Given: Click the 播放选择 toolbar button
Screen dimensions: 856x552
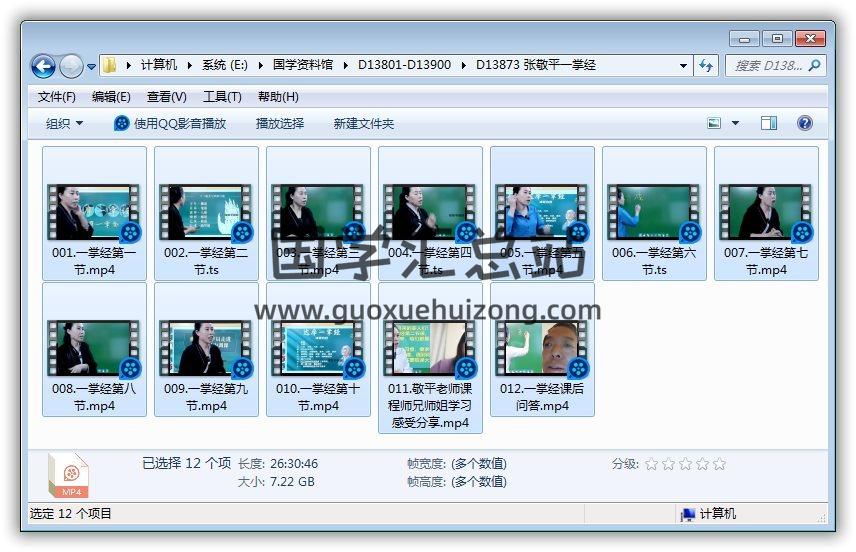Looking at the screenshot, I should (280, 123).
